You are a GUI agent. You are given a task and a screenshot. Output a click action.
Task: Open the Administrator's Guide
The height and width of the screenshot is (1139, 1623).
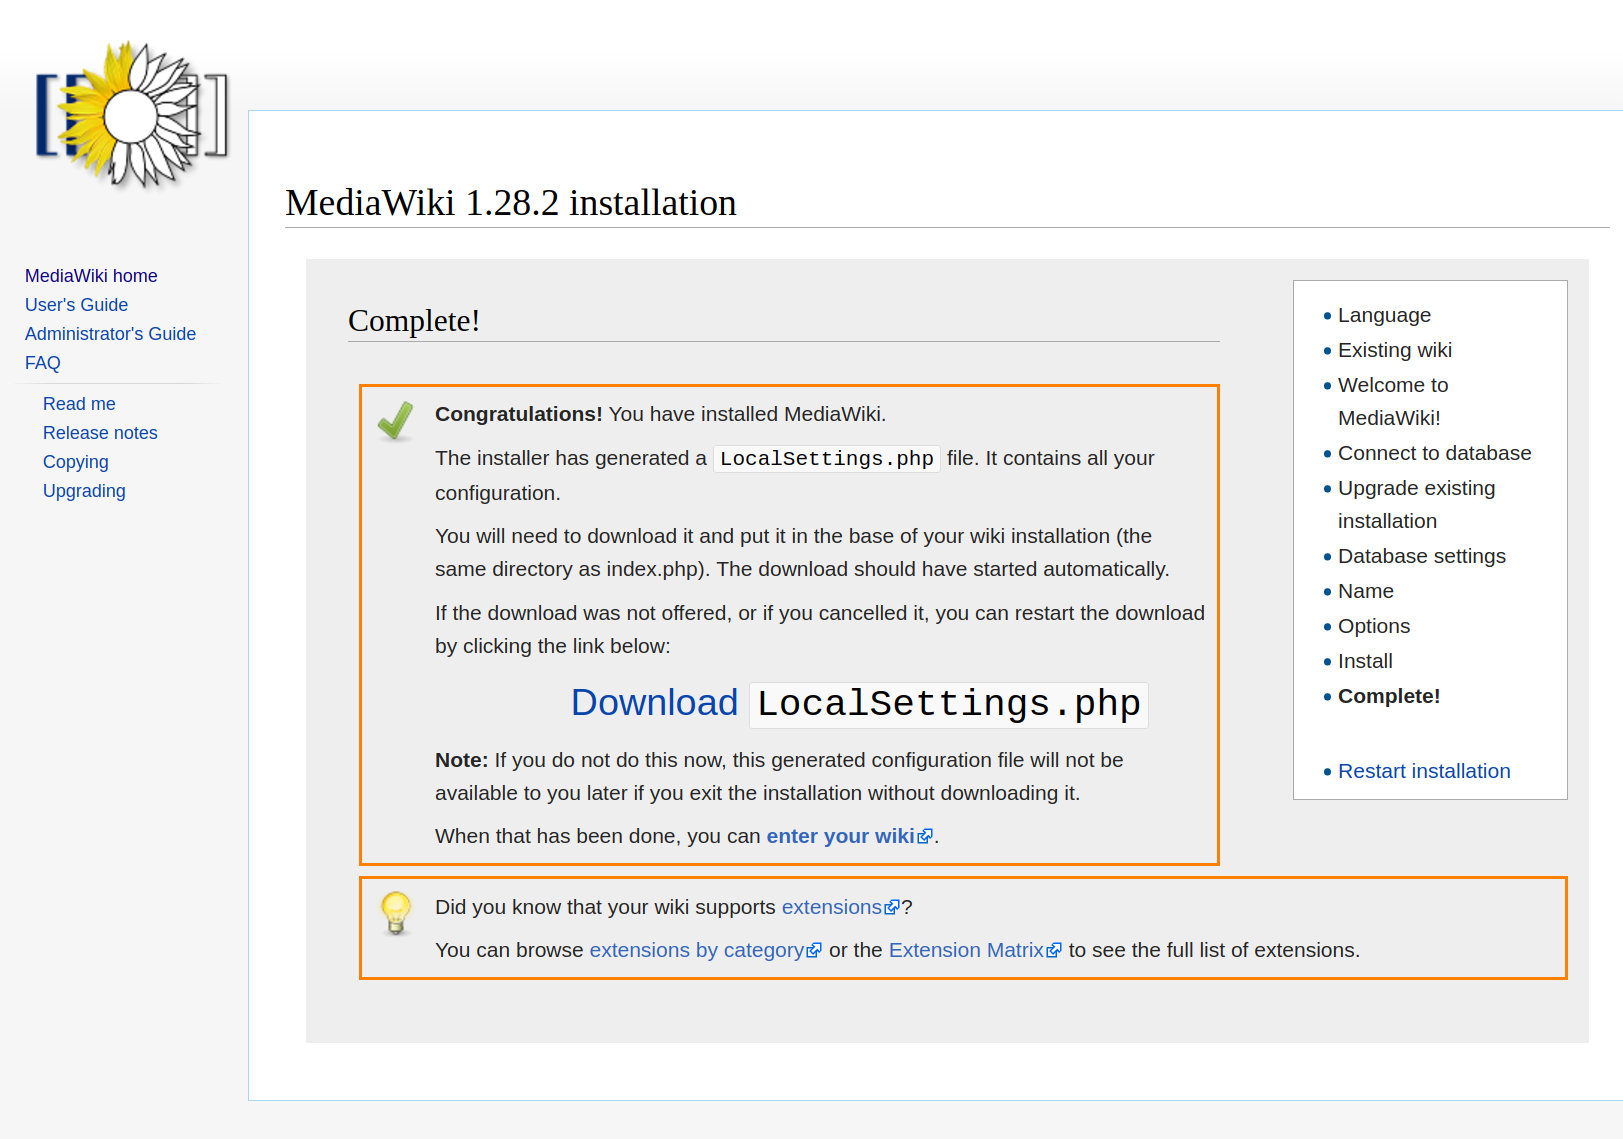coord(110,333)
